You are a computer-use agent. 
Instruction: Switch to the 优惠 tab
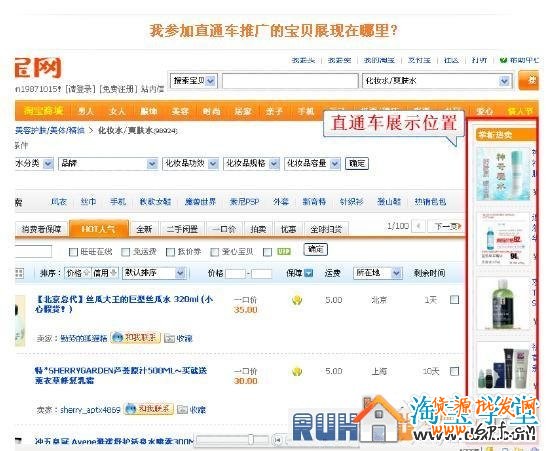[x=288, y=229]
